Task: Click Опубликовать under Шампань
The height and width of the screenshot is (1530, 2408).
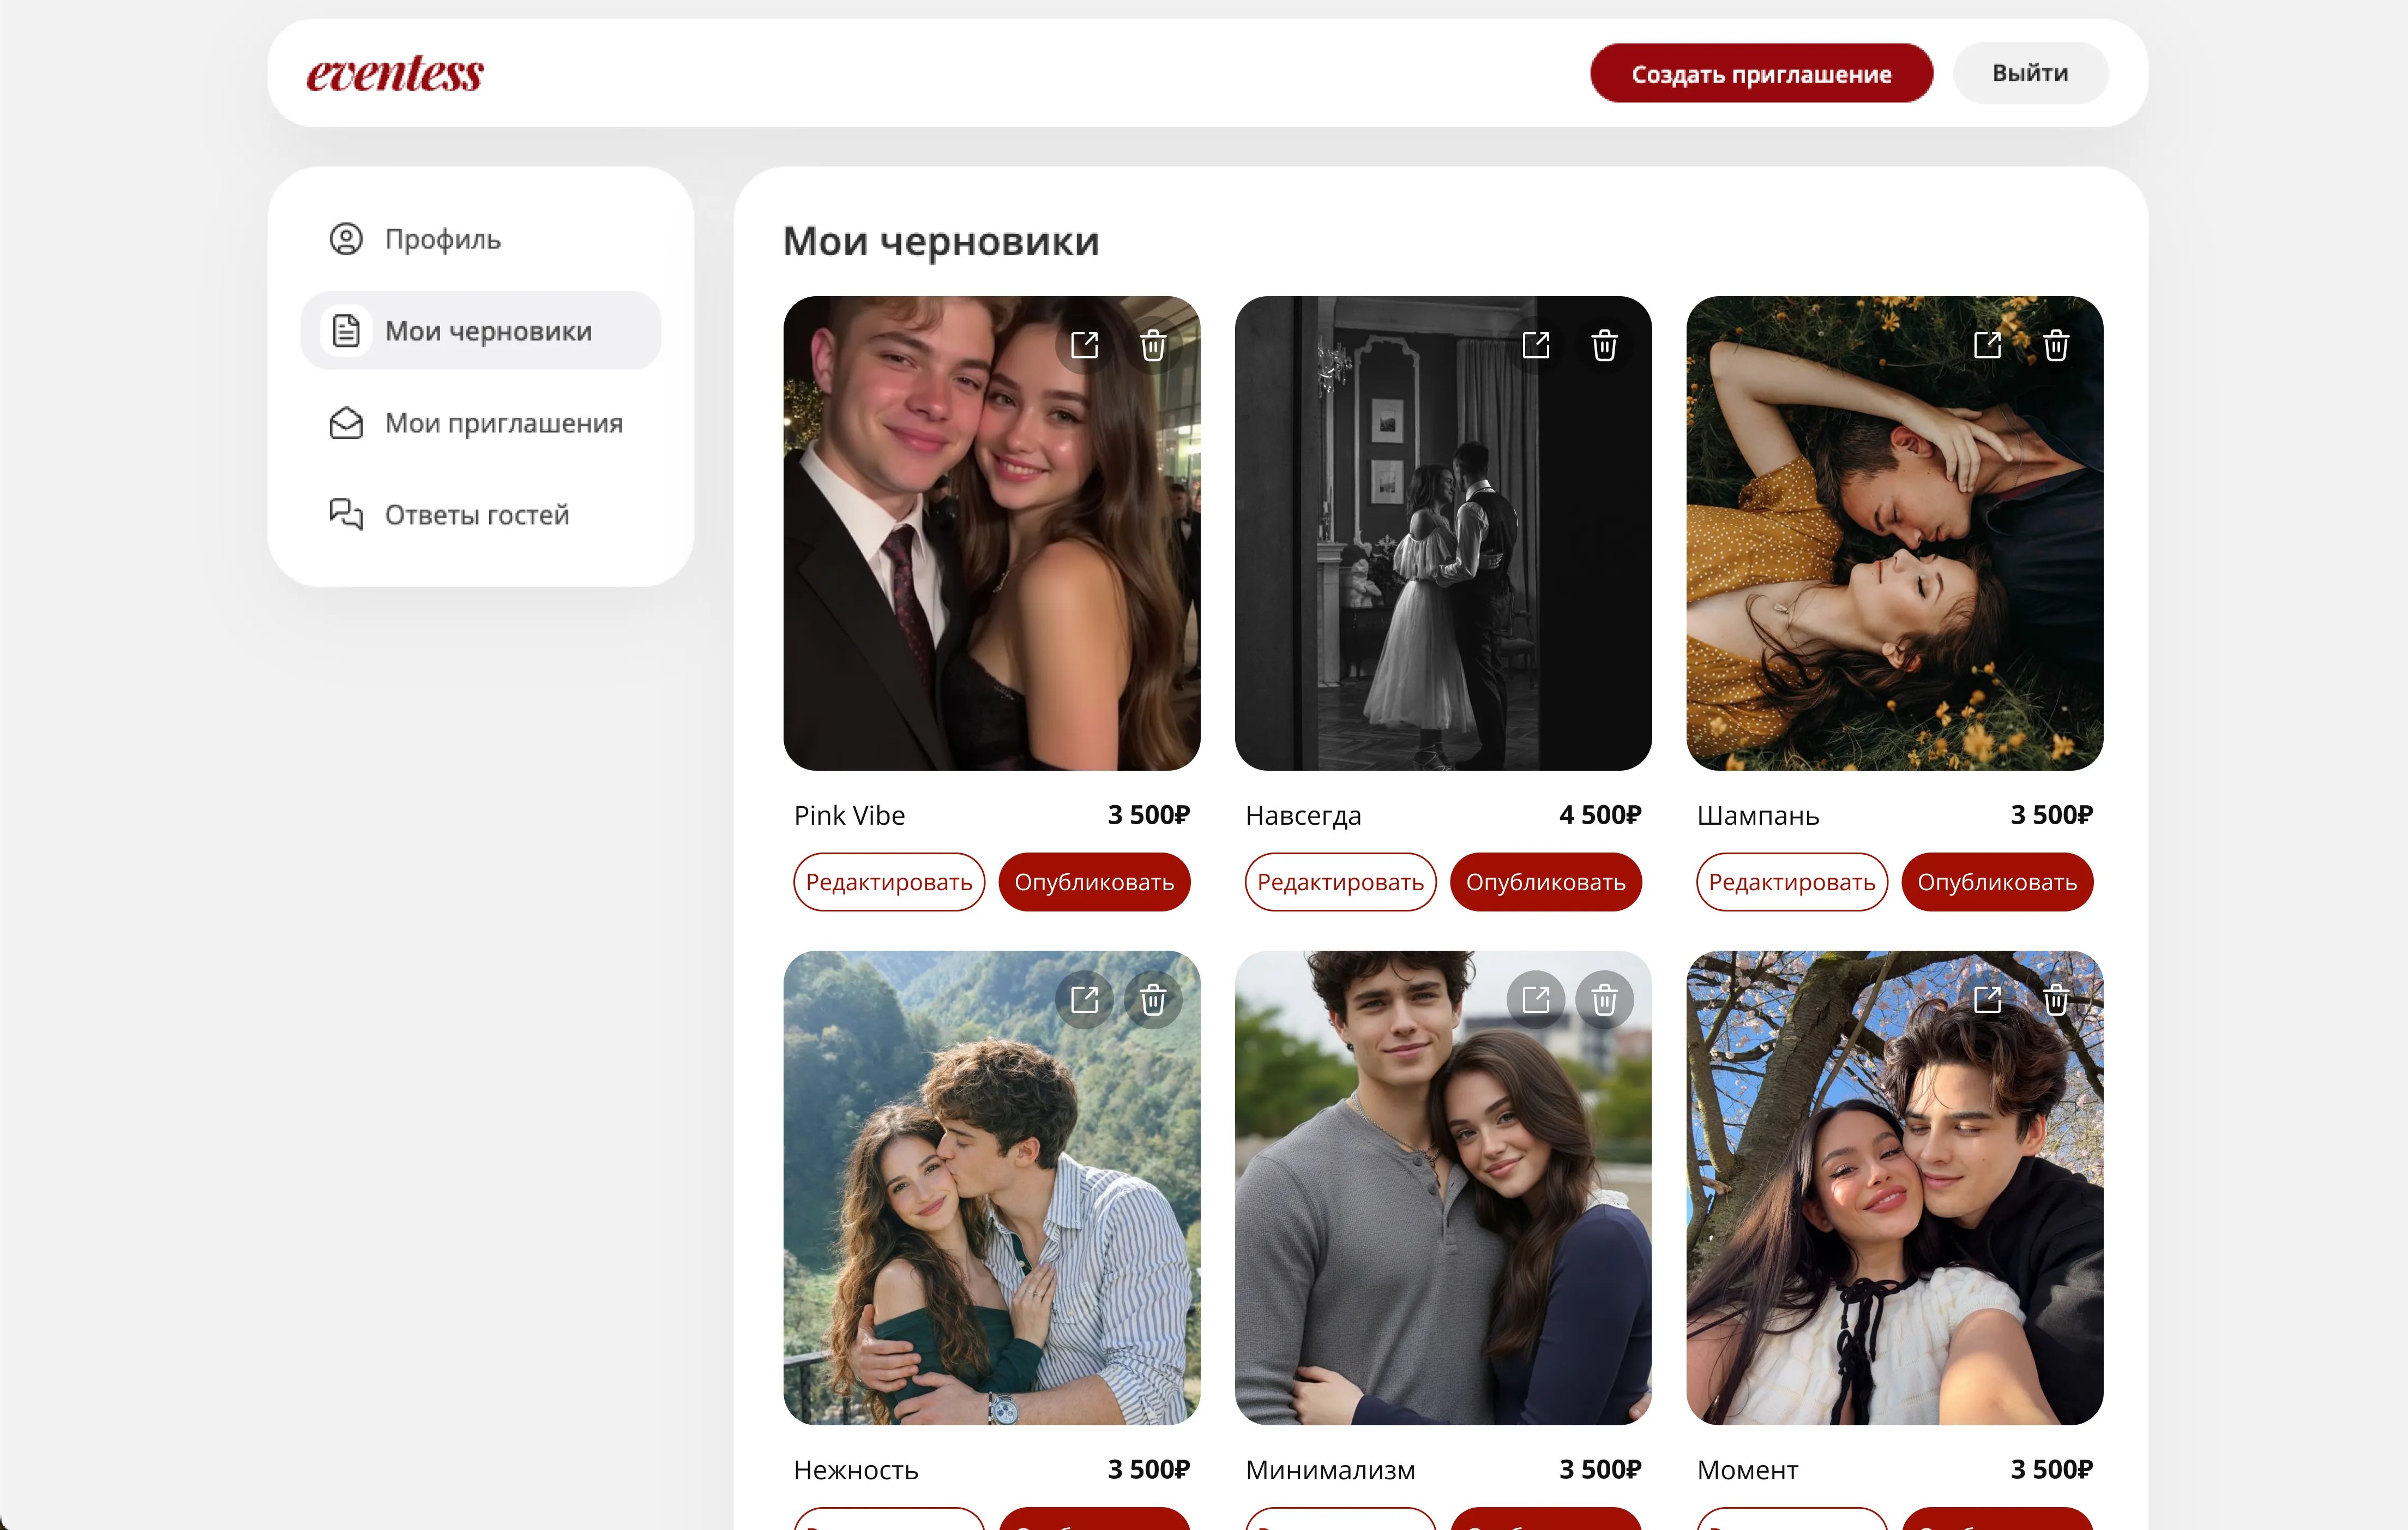Action: click(1997, 882)
